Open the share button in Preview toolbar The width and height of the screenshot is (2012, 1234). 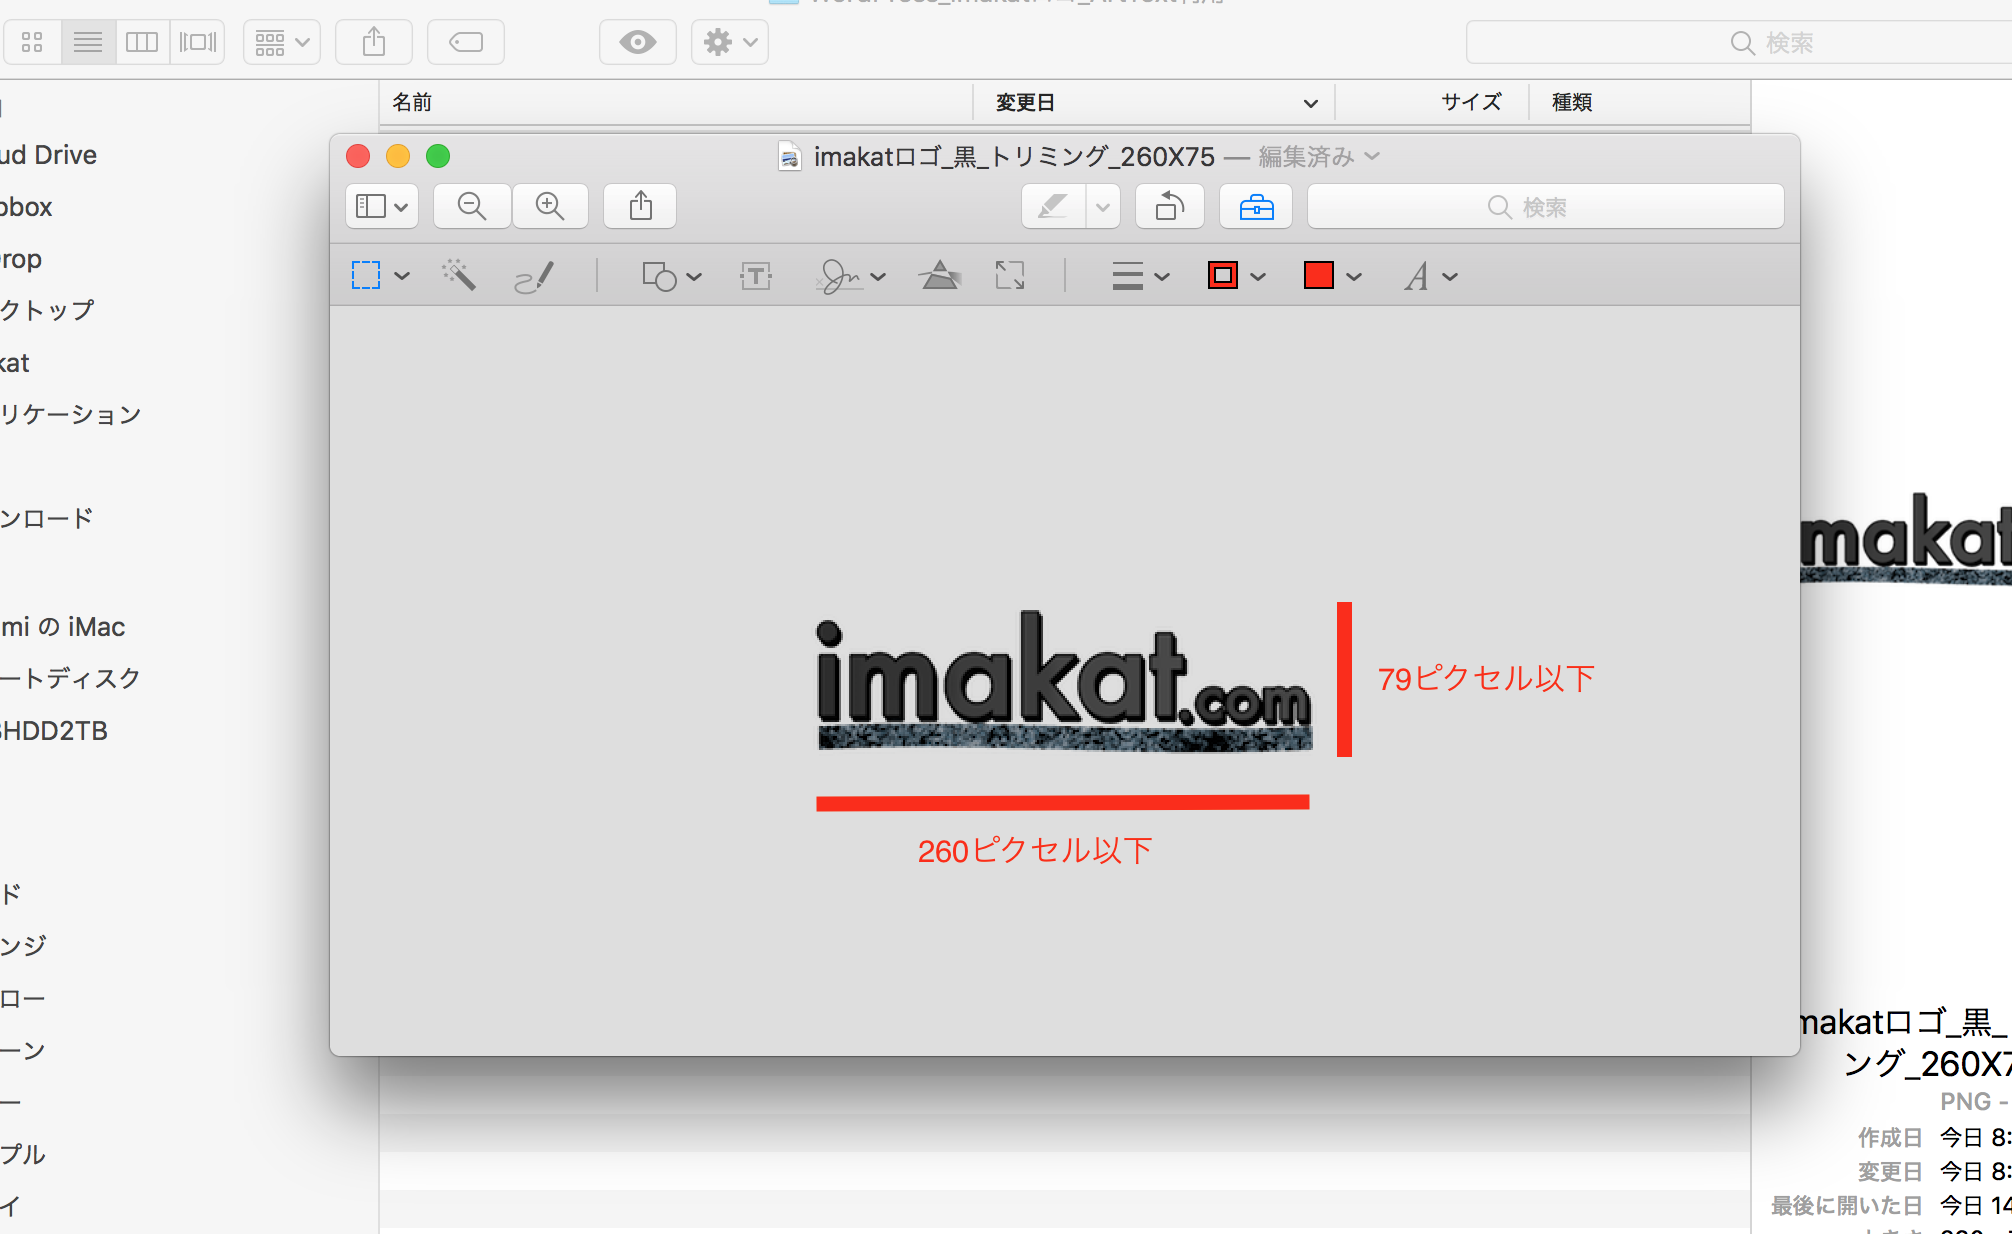(x=640, y=206)
